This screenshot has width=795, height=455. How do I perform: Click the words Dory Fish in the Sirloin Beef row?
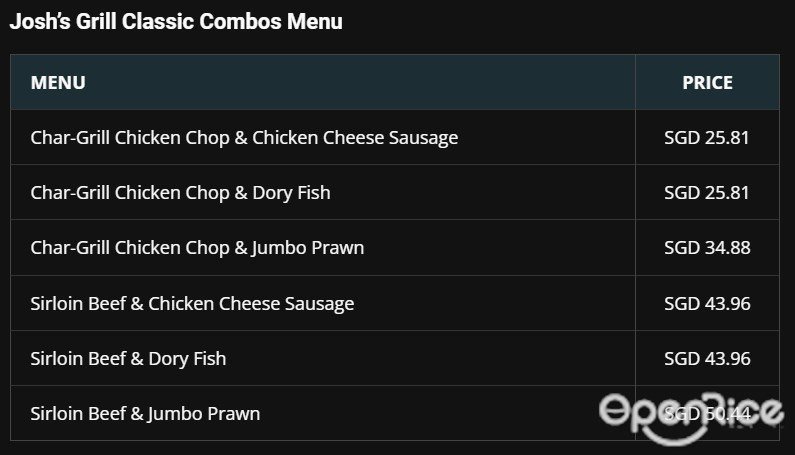pyautogui.click(x=187, y=359)
